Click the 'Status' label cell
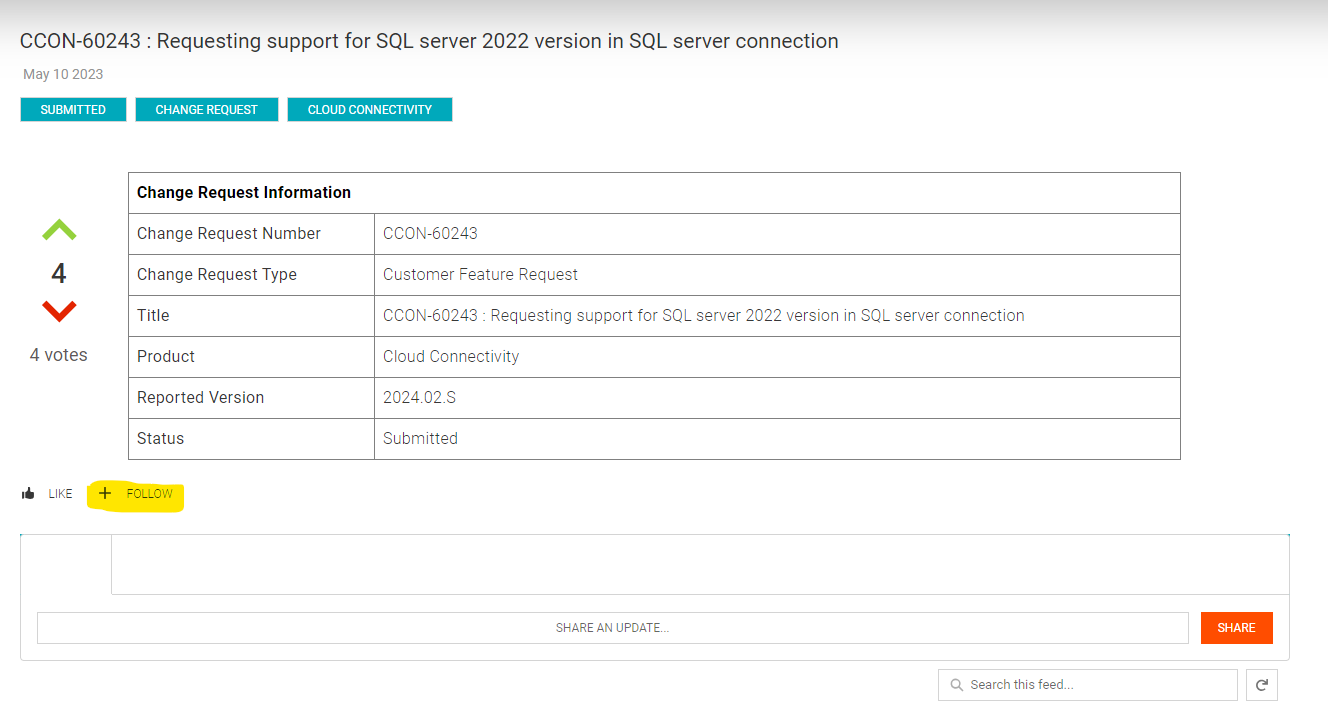Screen dimensions: 1328x713 [251, 439]
